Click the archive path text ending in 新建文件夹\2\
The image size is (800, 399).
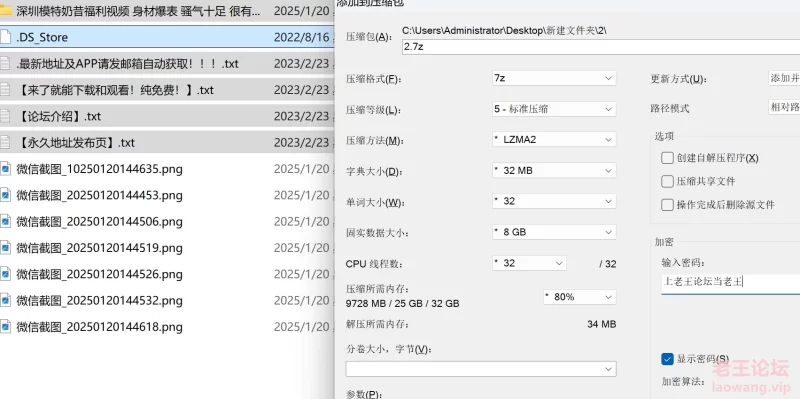point(504,31)
